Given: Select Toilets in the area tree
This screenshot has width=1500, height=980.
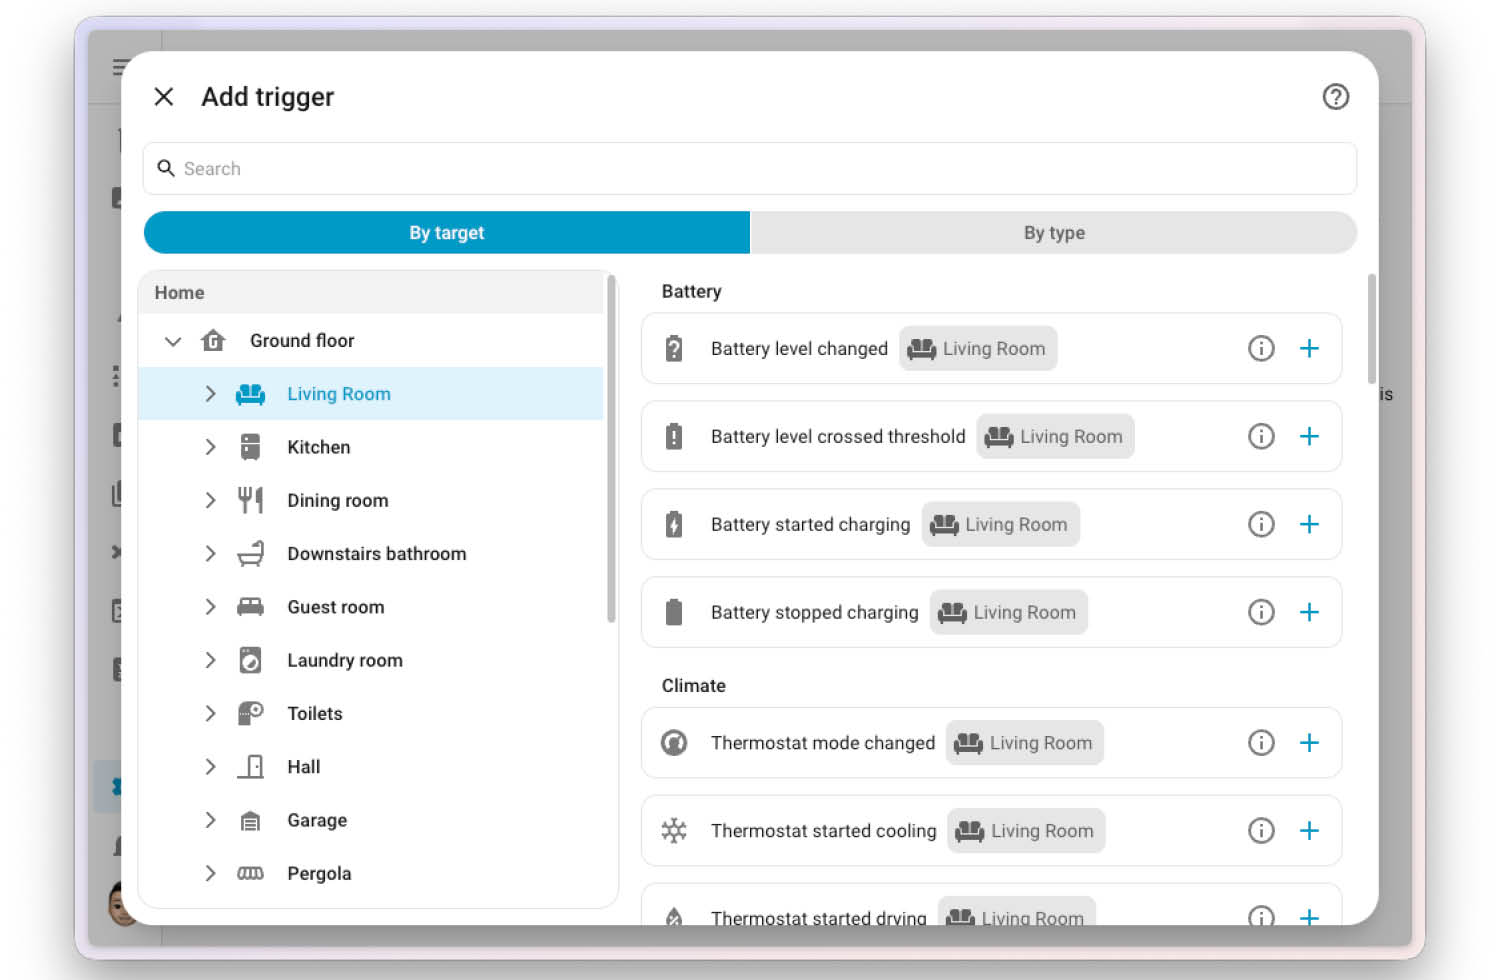Looking at the screenshot, I should (x=315, y=713).
